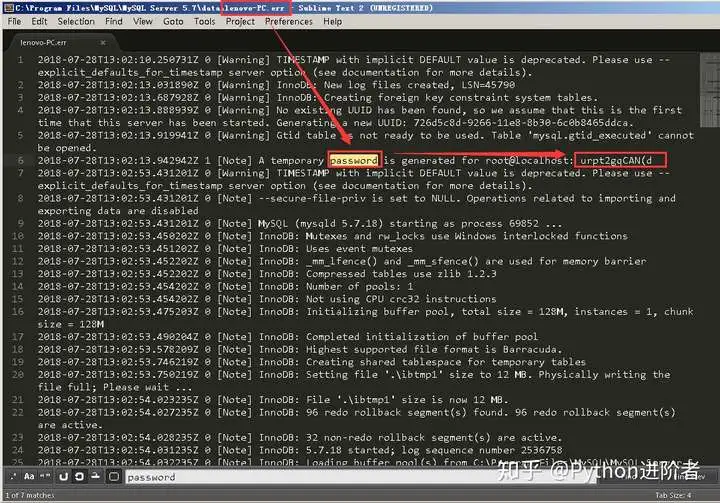Toggle whole word match option
The width and height of the screenshot is (720, 503).
(45, 476)
